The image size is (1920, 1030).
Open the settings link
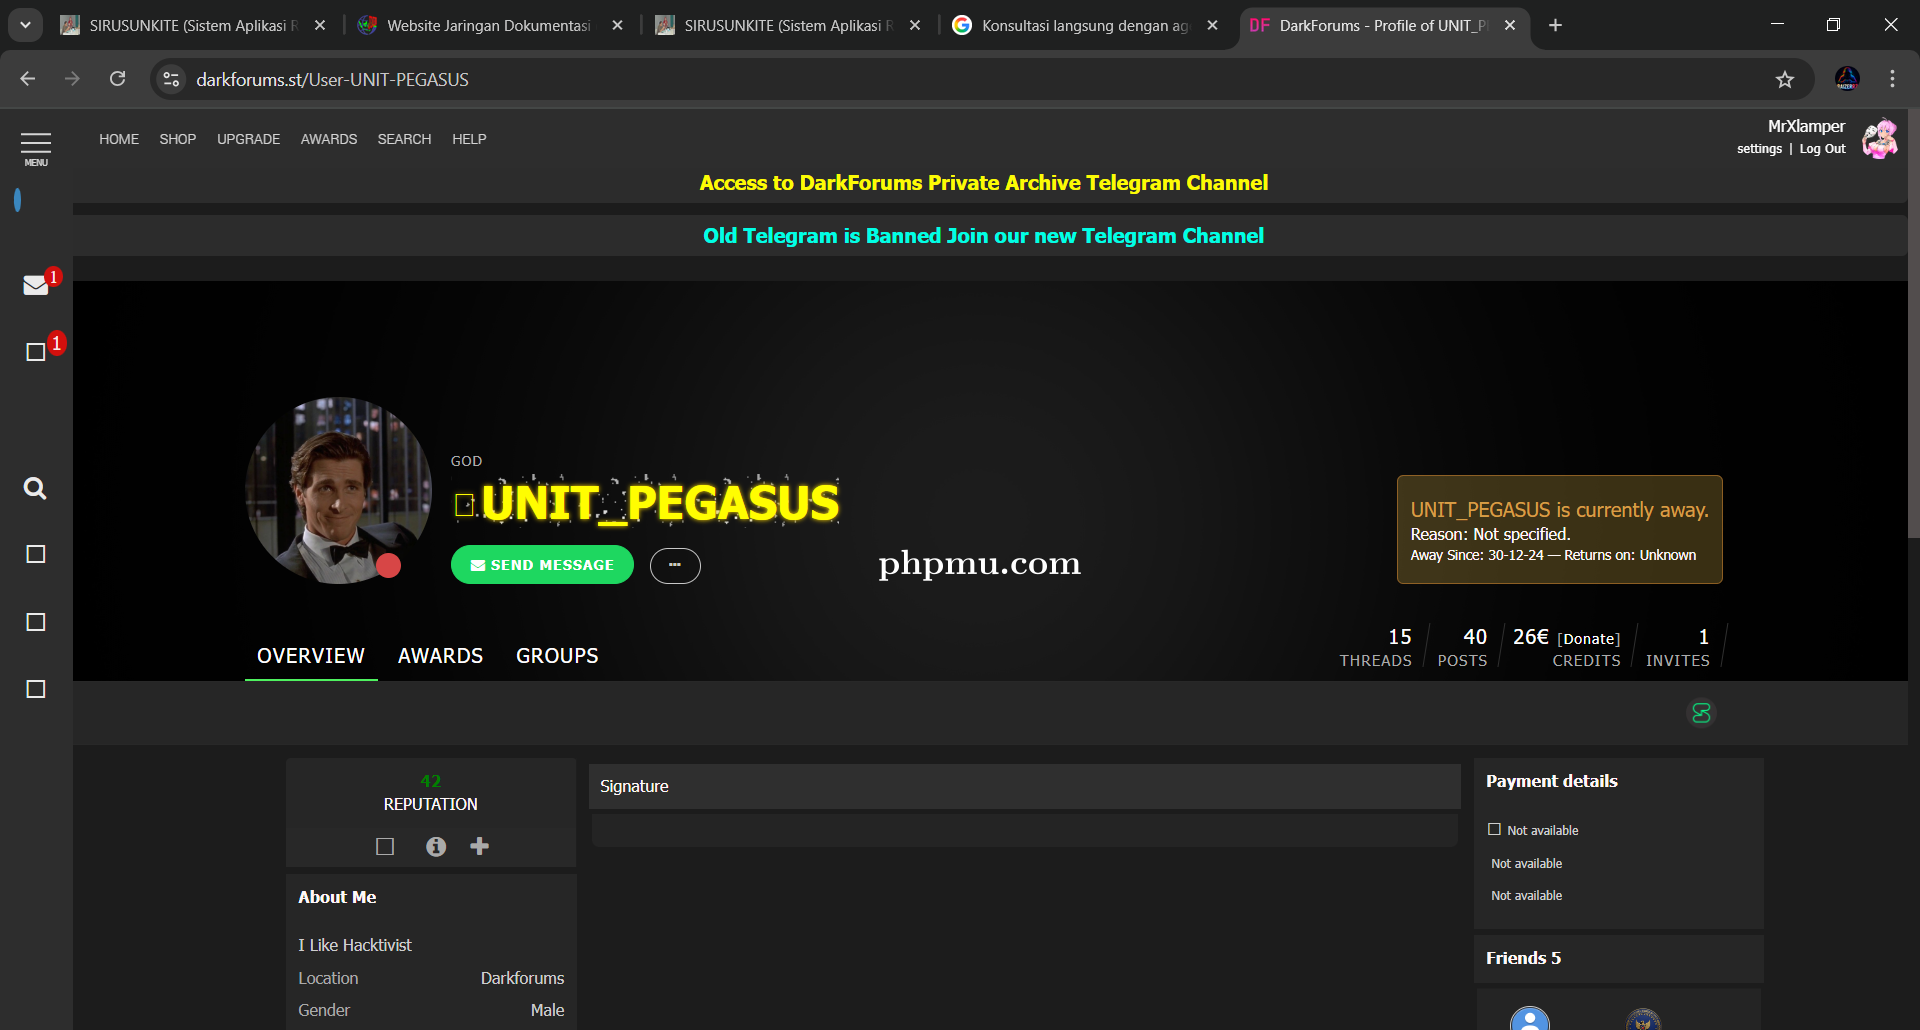tap(1759, 149)
